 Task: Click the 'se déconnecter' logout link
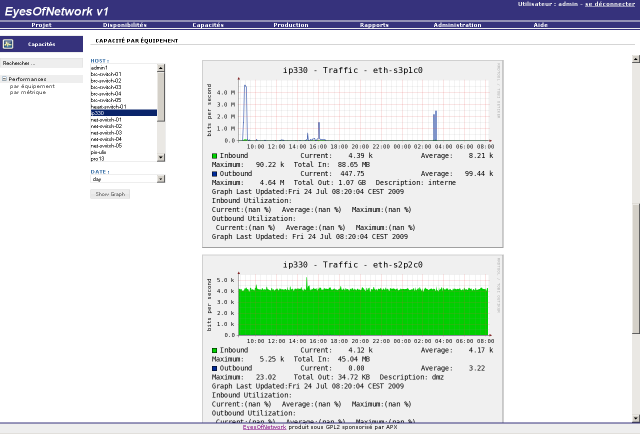click(x=610, y=4)
